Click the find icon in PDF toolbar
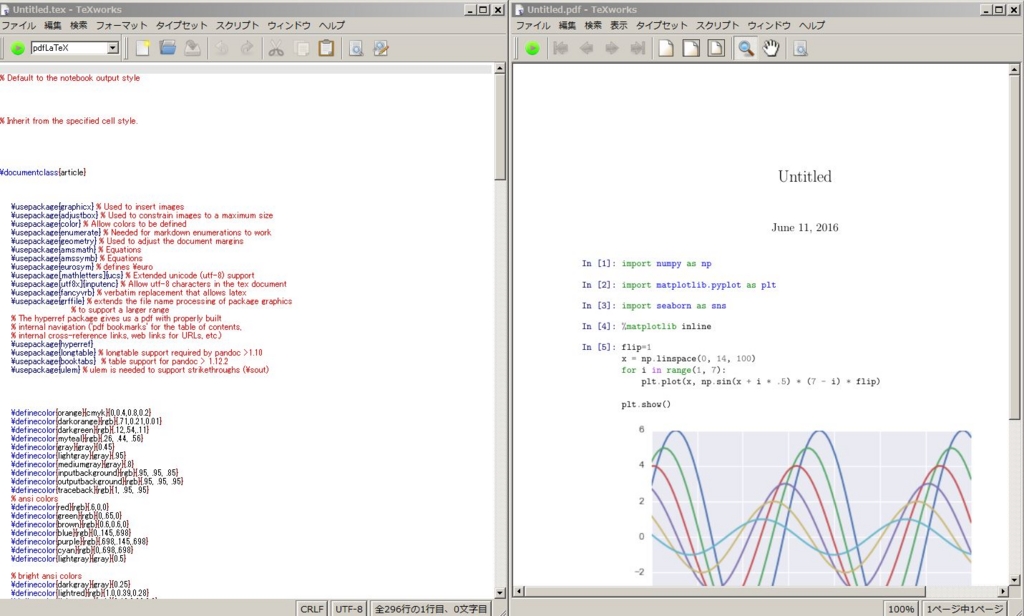 [801, 48]
